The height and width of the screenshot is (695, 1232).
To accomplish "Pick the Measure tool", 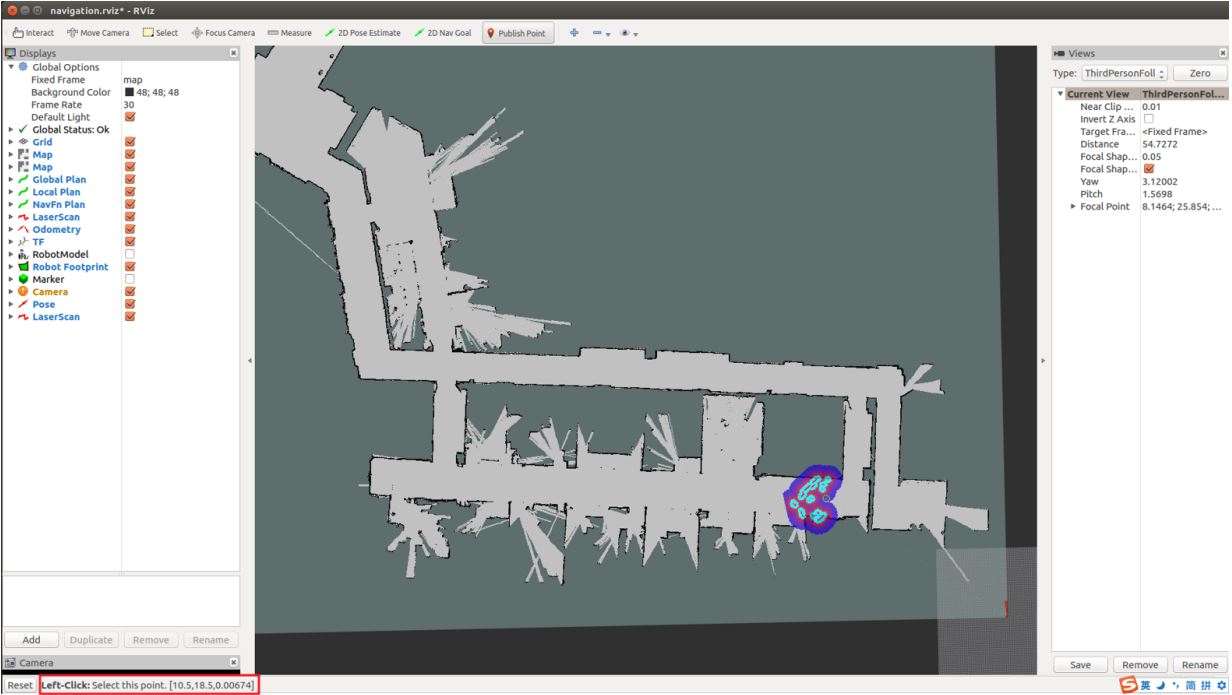I will 289,32.
